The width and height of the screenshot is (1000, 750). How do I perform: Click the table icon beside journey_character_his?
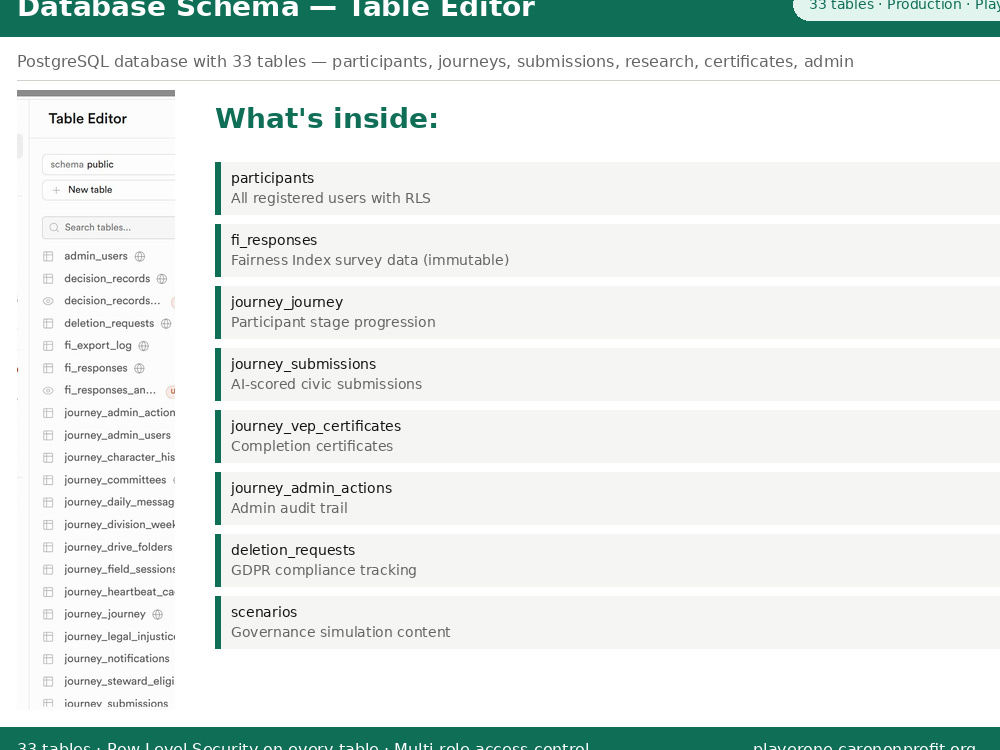(48, 457)
